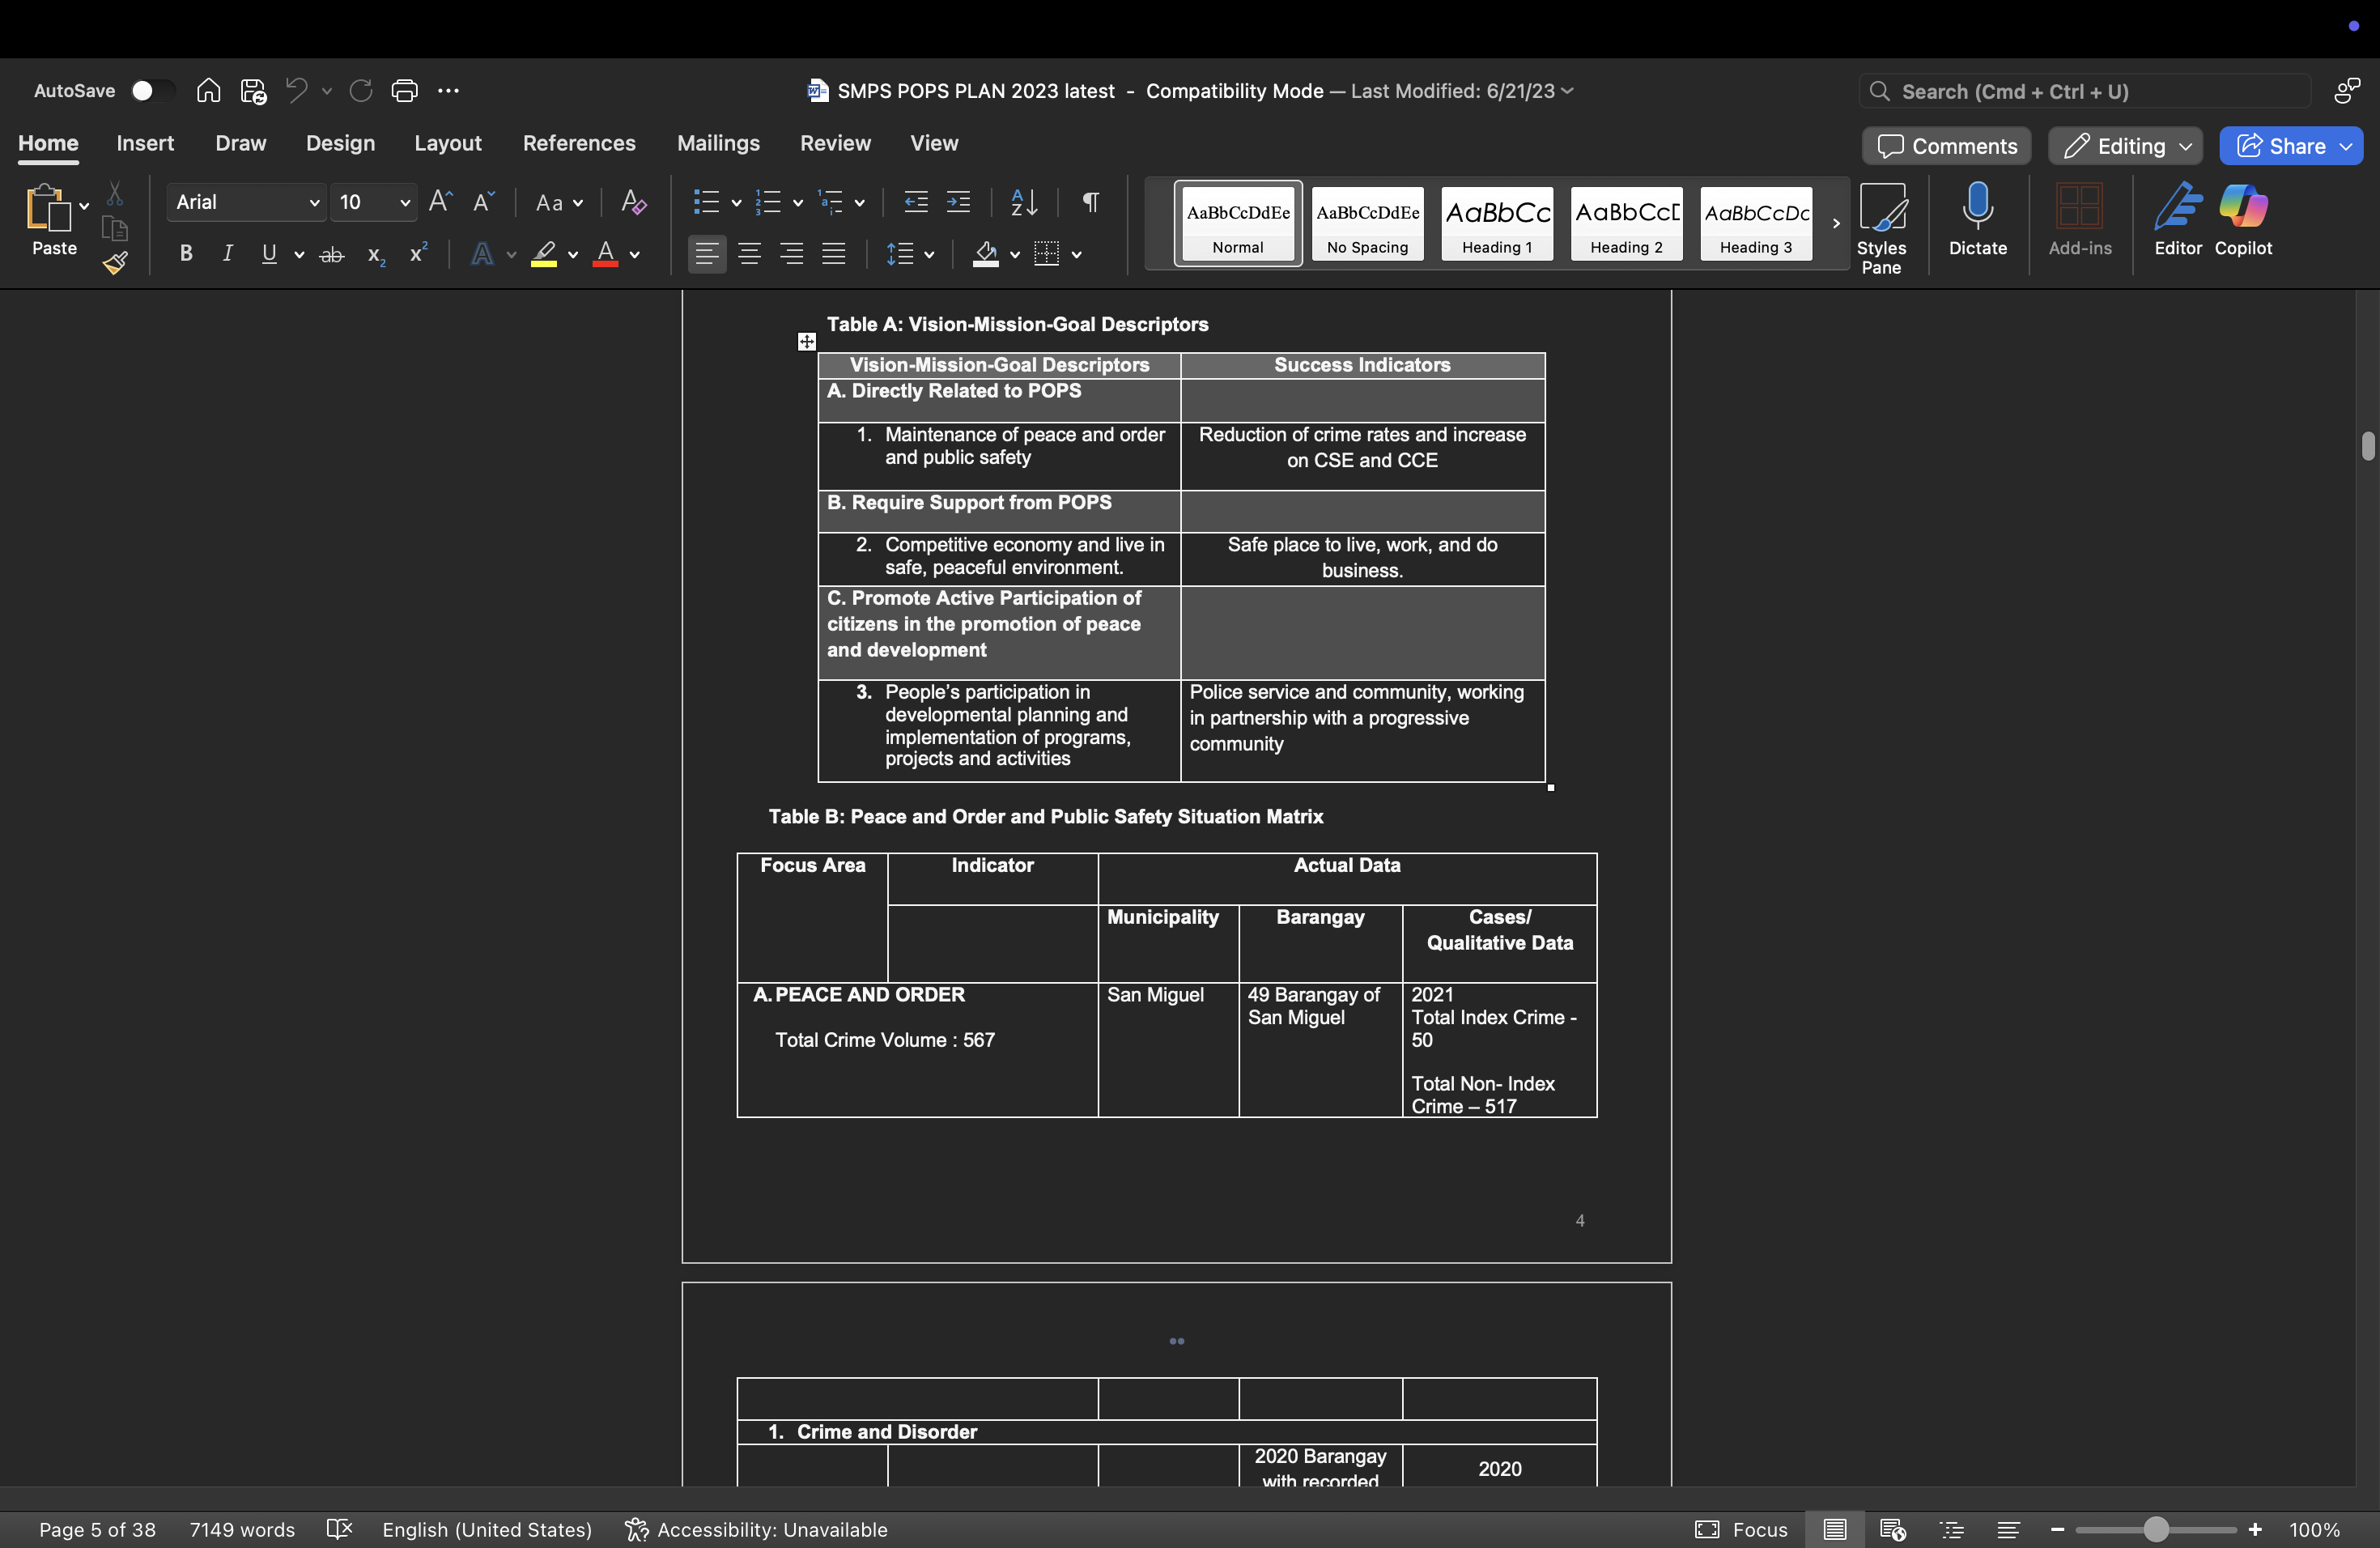Image resolution: width=2380 pixels, height=1548 pixels.
Task: Apply the No Spacing style
Action: 1367,223
